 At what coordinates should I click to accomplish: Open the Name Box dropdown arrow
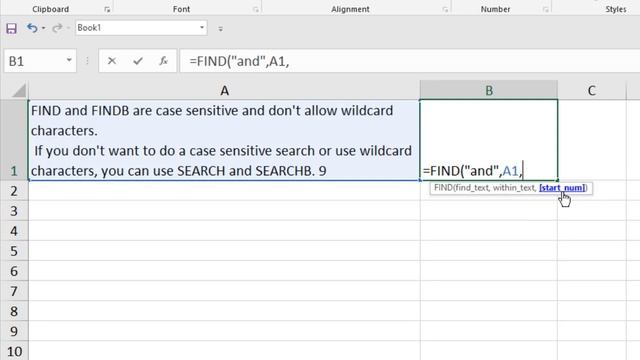pyautogui.click(x=69, y=60)
